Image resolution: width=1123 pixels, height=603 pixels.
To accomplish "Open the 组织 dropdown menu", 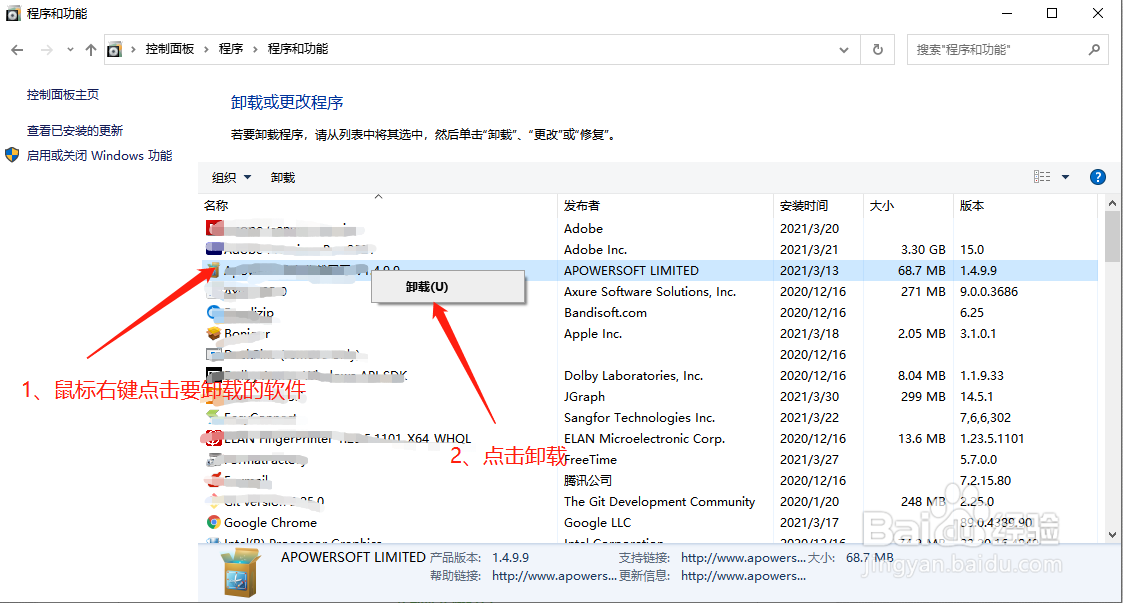I will point(230,177).
